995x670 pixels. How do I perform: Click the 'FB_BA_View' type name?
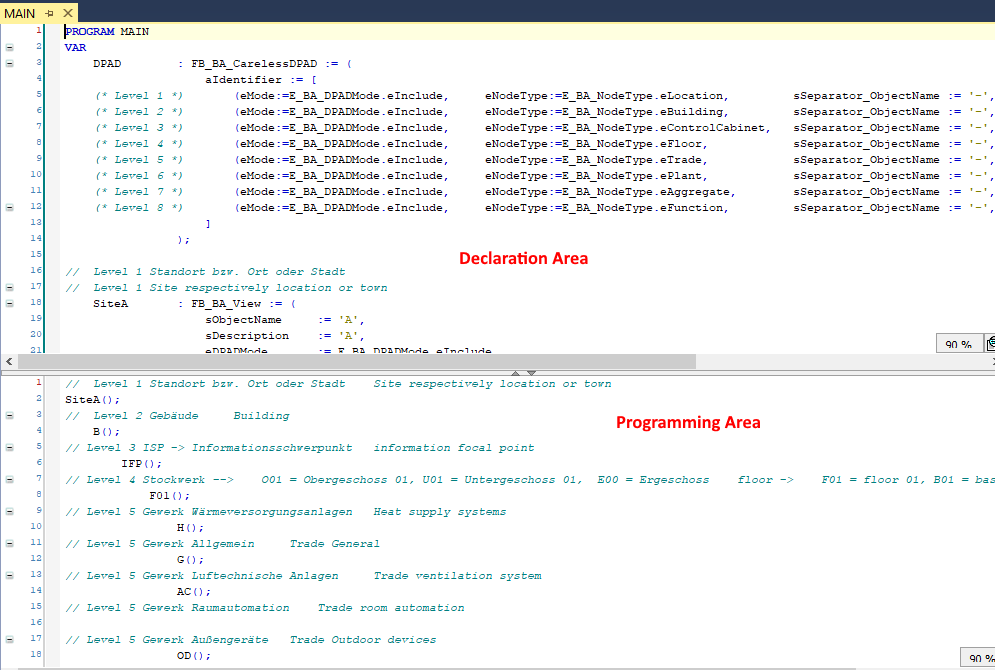(x=227, y=303)
